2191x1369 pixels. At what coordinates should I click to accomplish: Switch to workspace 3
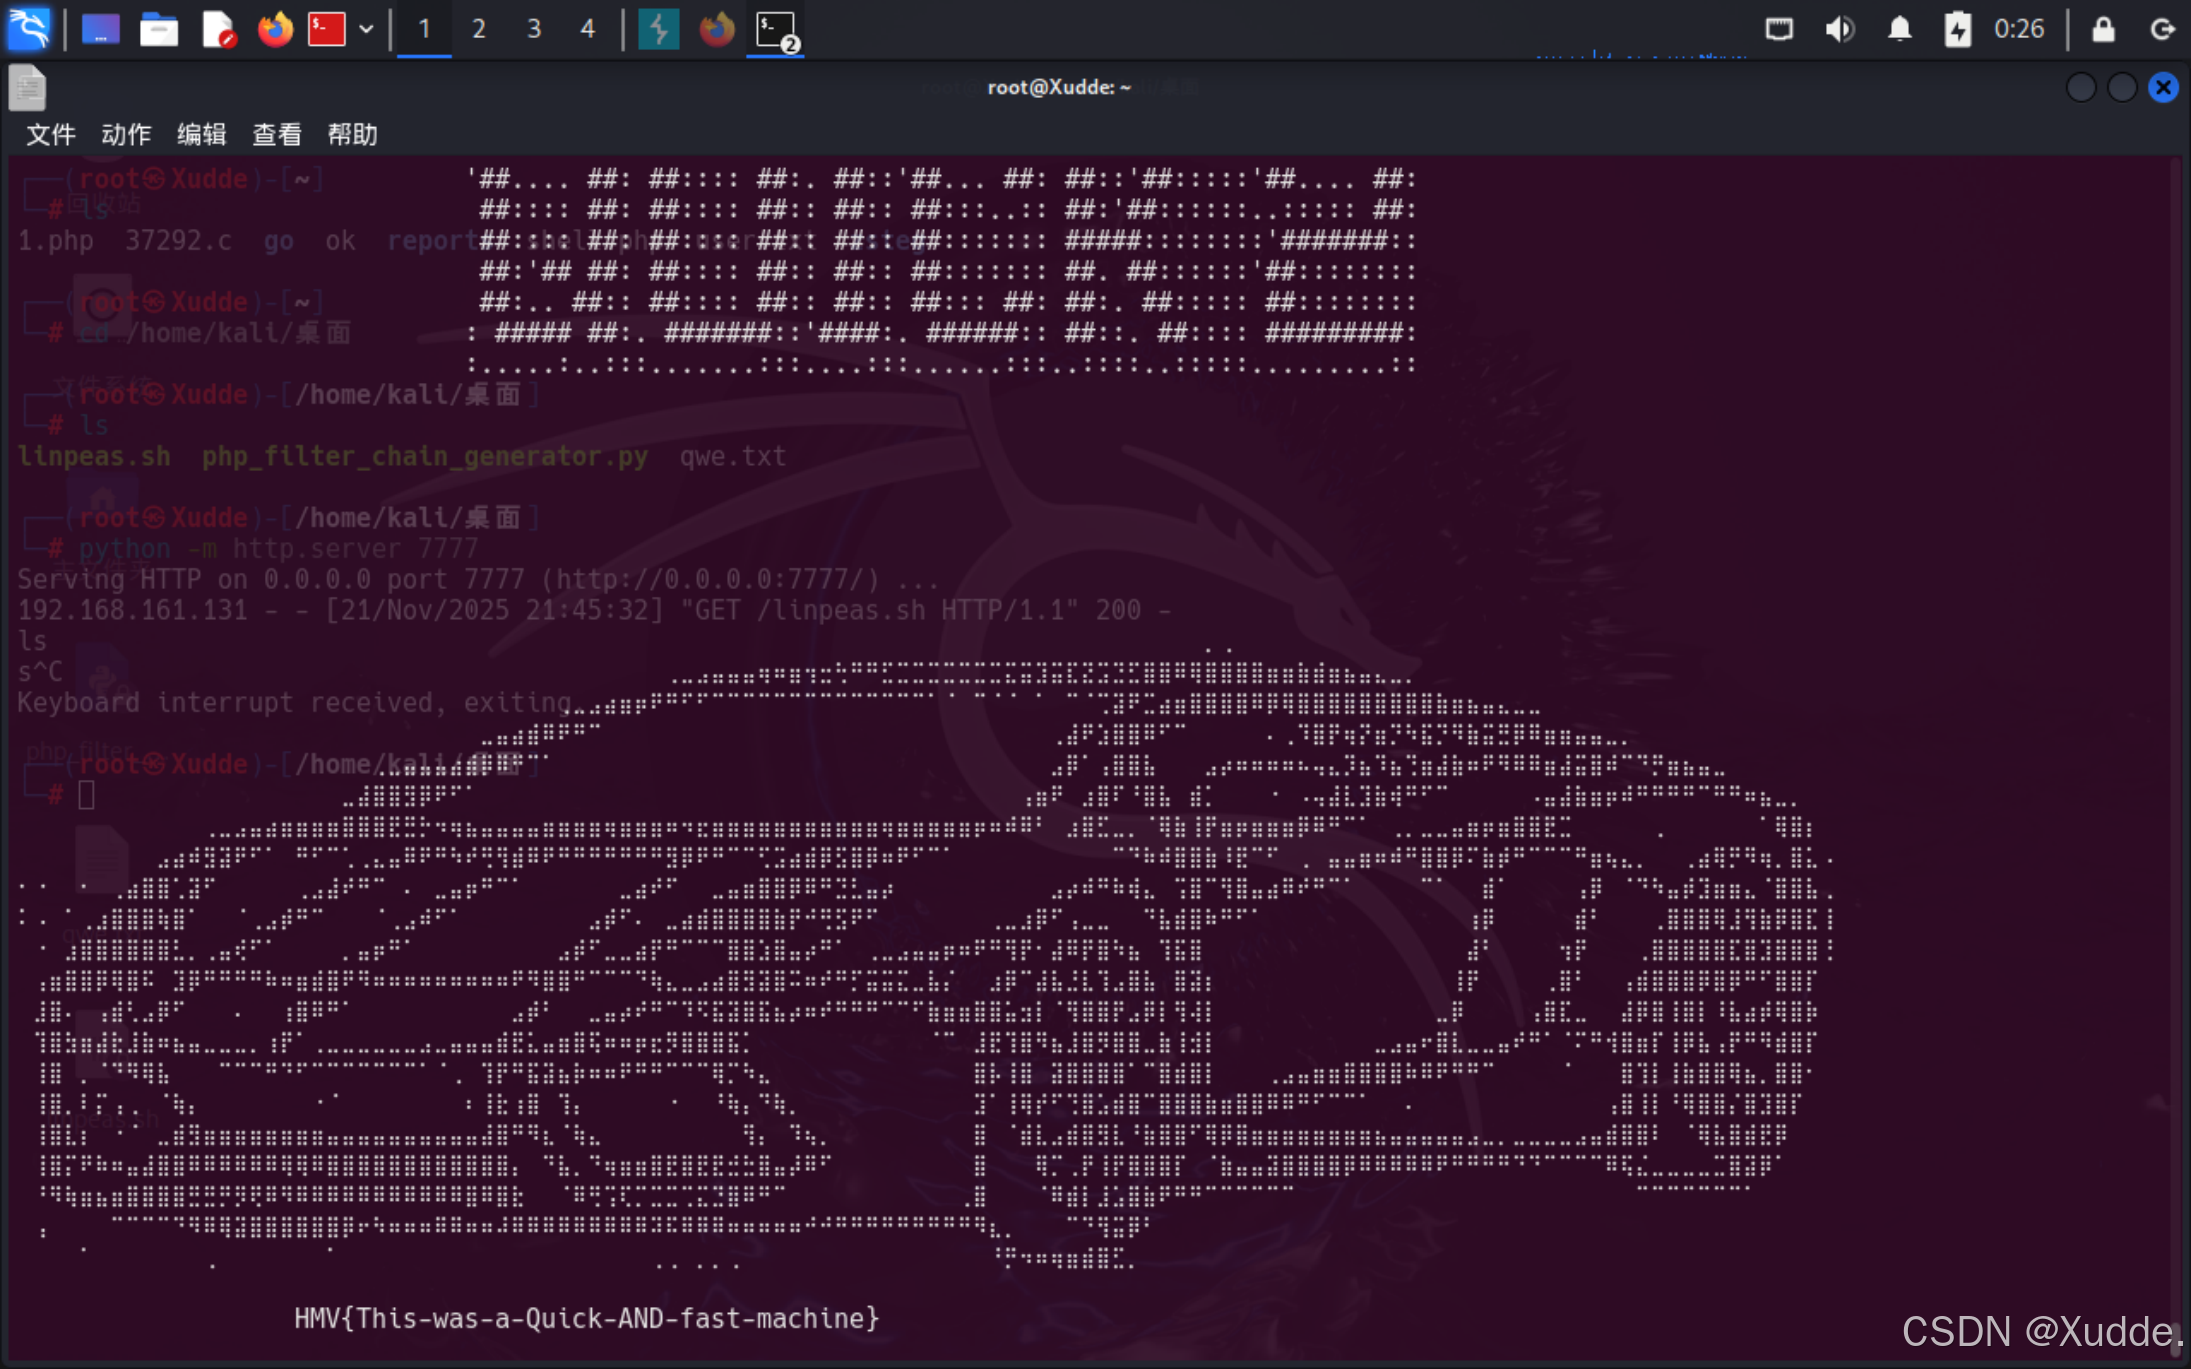(534, 29)
